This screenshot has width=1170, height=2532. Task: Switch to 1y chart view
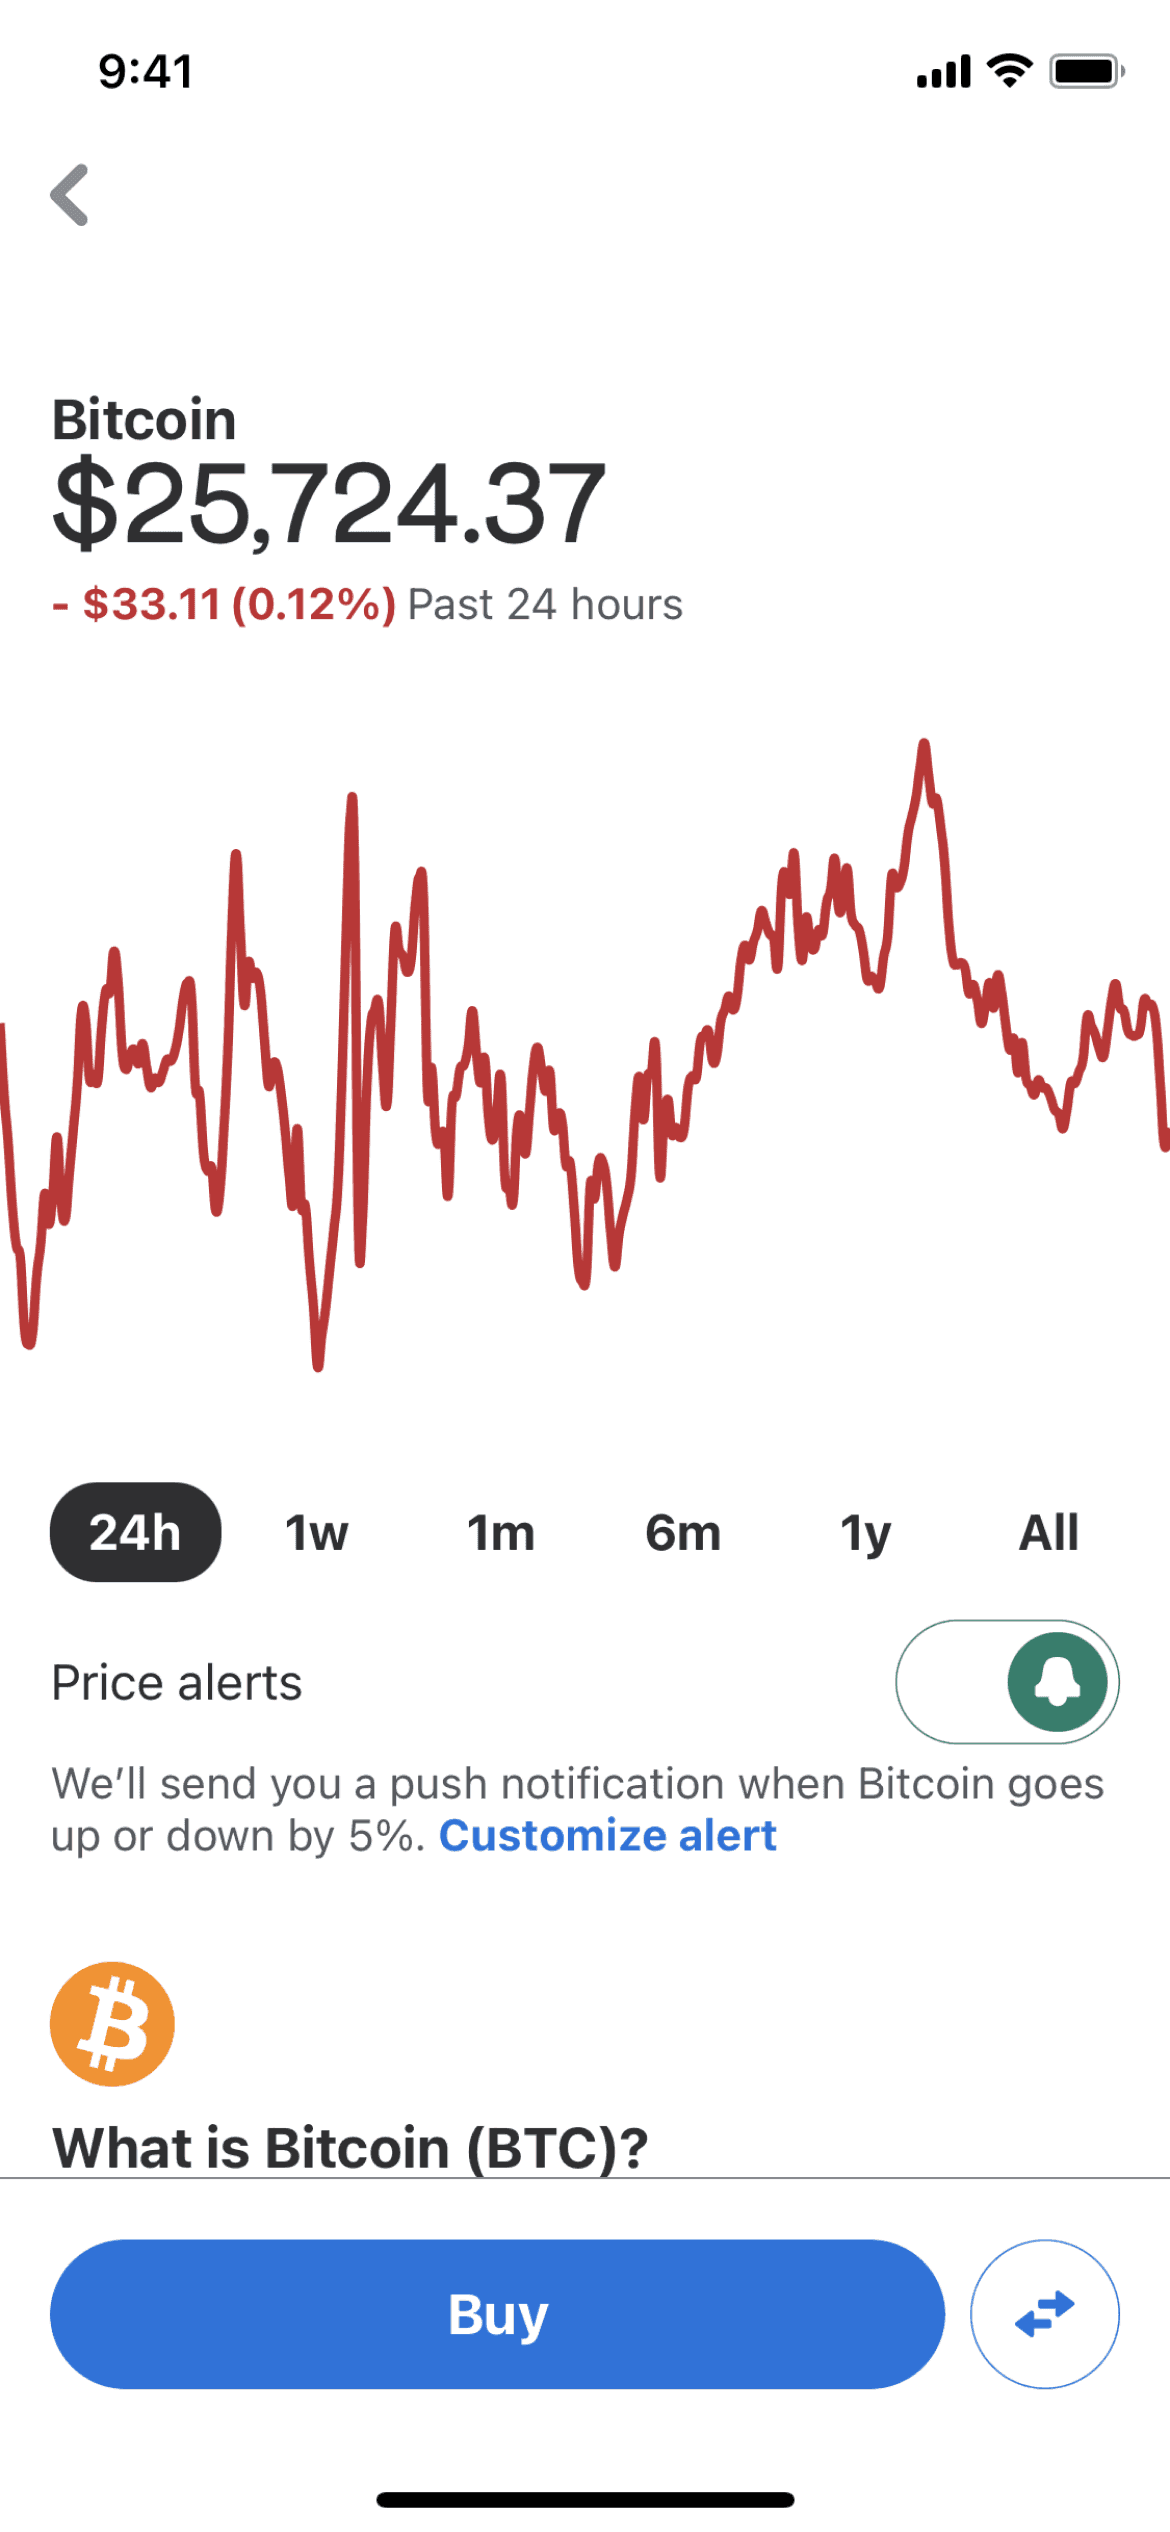coord(865,1532)
